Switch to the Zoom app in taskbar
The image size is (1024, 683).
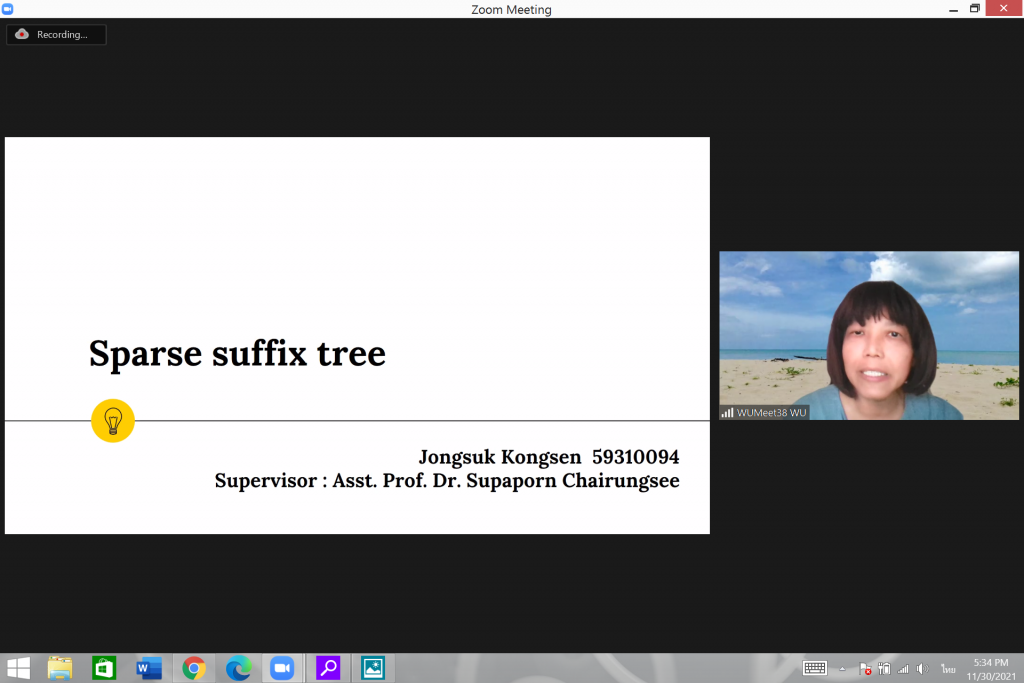pyautogui.click(x=282, y=668)
